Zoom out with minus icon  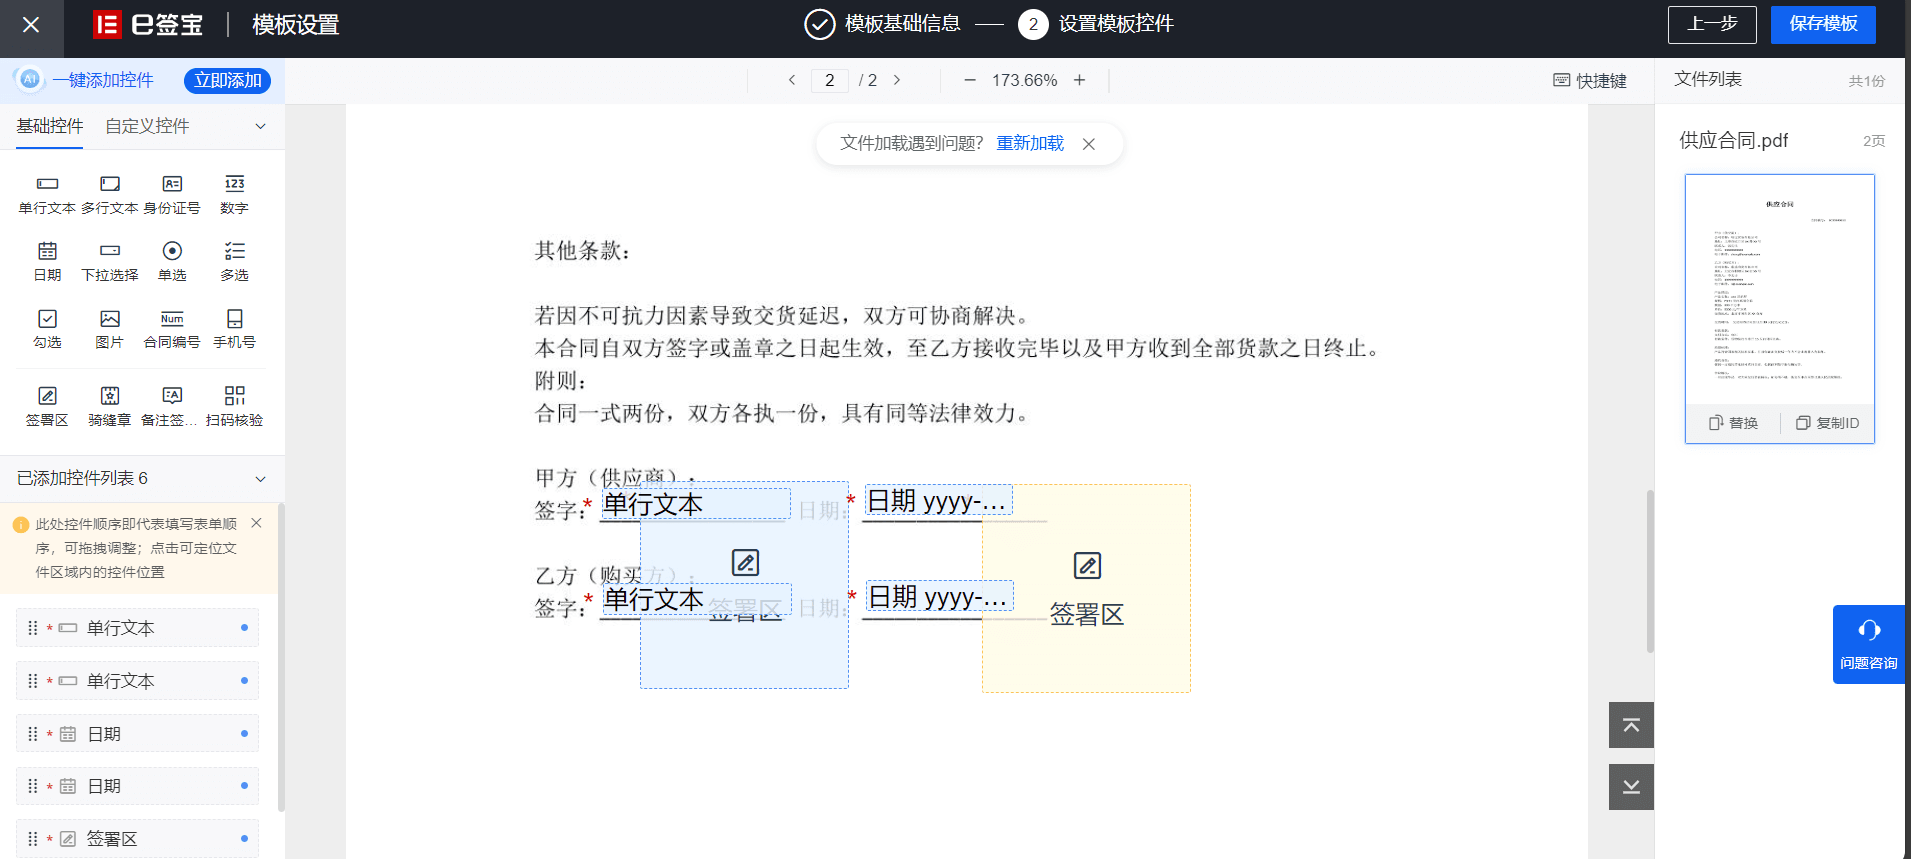(969, 80)
